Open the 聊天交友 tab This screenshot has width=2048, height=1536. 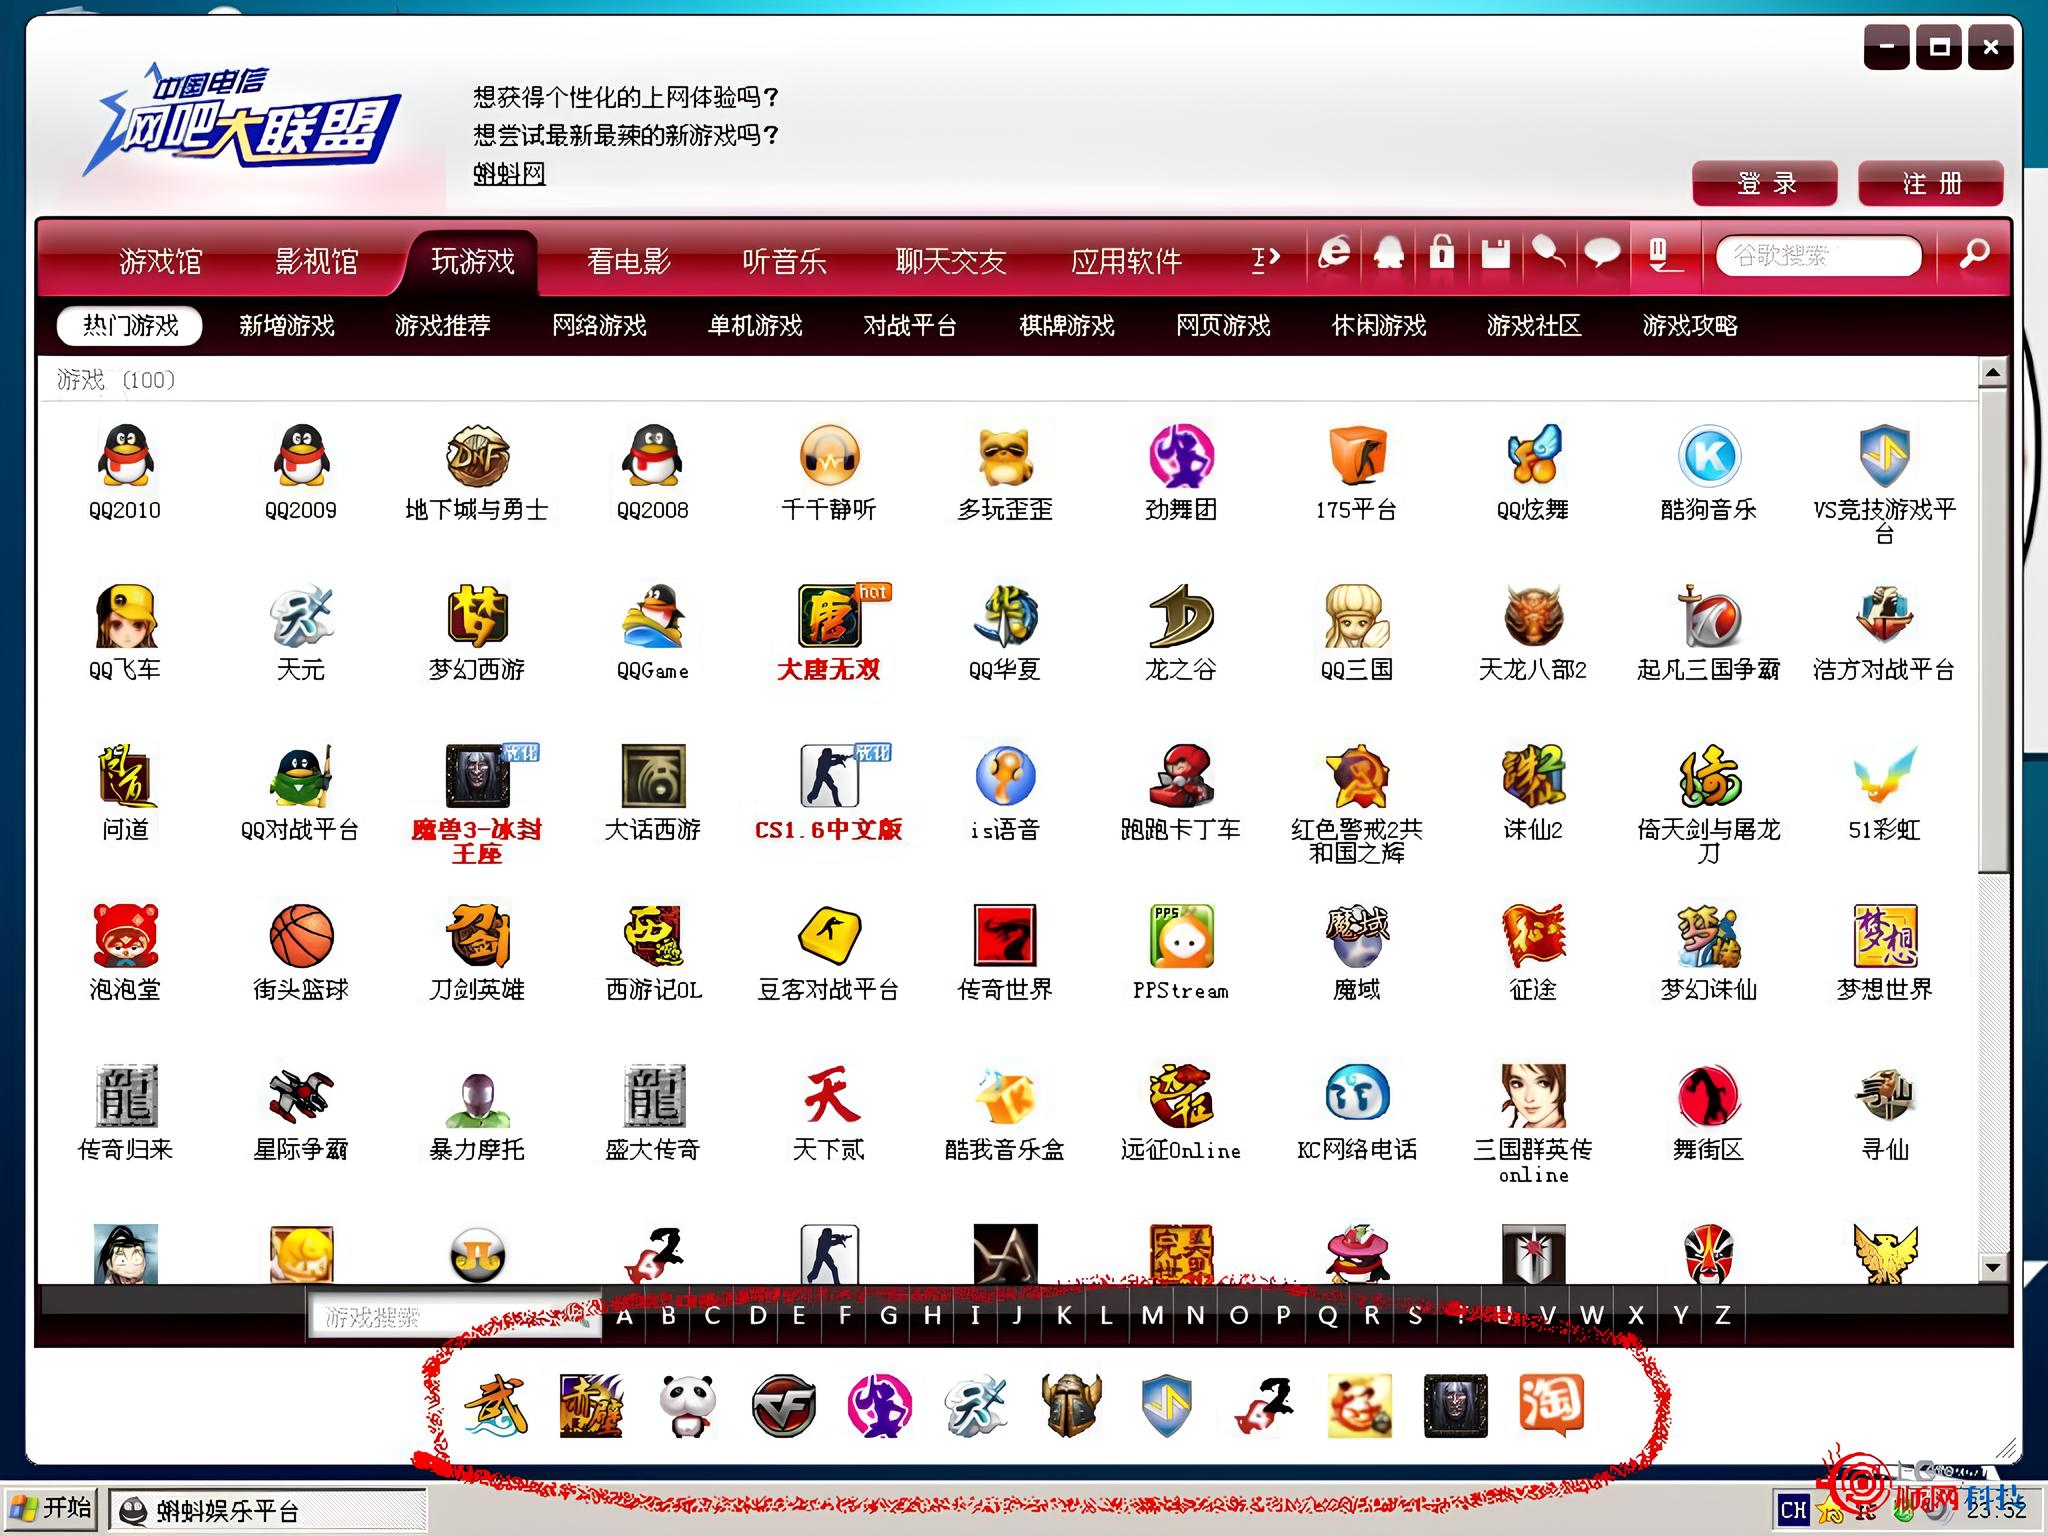tap(951, 261)
